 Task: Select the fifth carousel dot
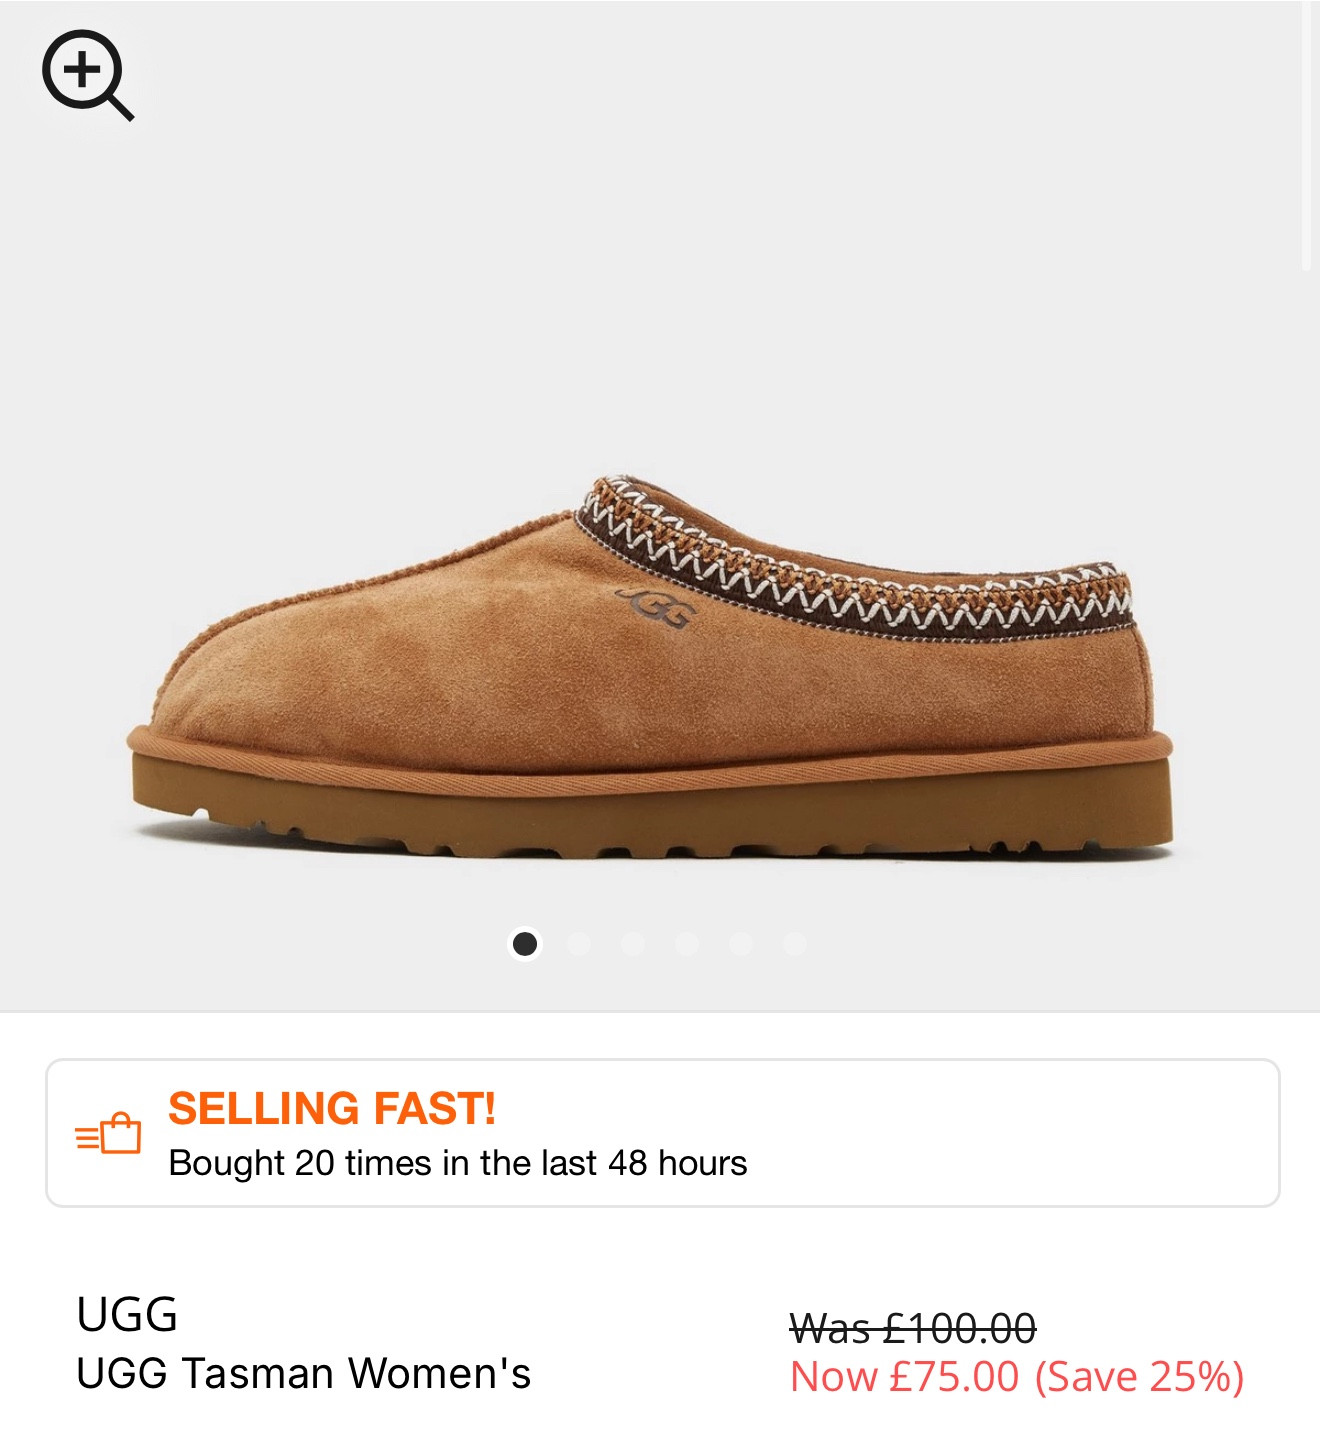point(740,942)
